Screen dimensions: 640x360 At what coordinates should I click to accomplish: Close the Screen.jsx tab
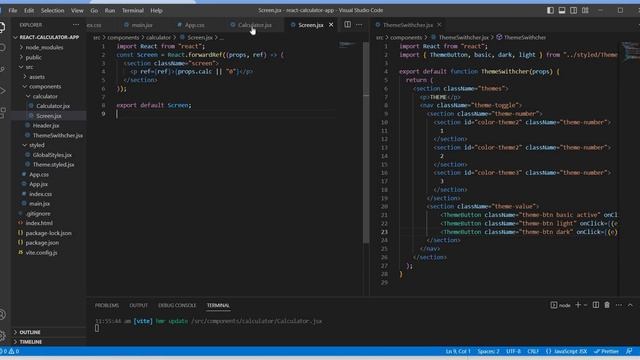331,25
